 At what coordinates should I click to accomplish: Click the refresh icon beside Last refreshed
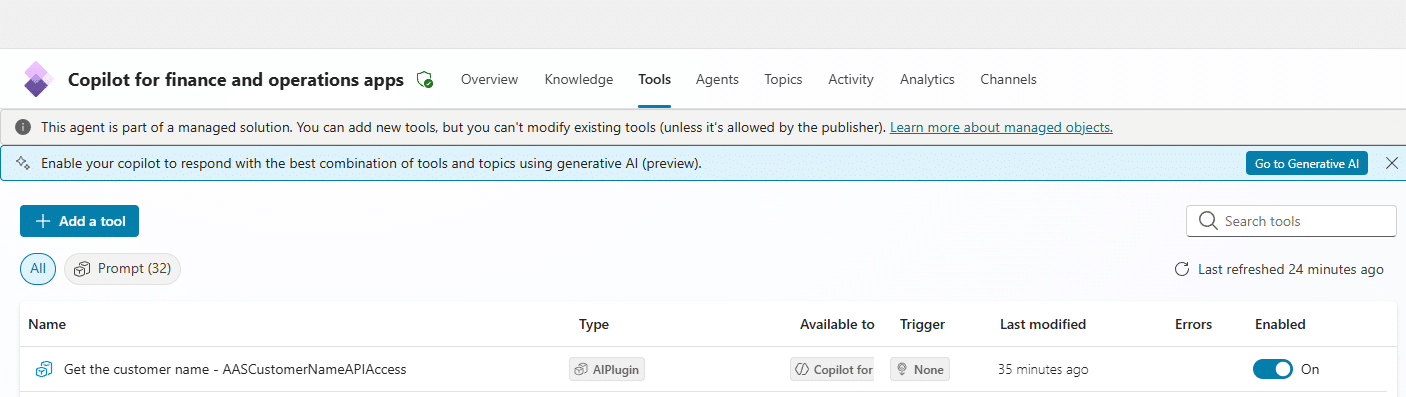click(x=1182, y=269)
